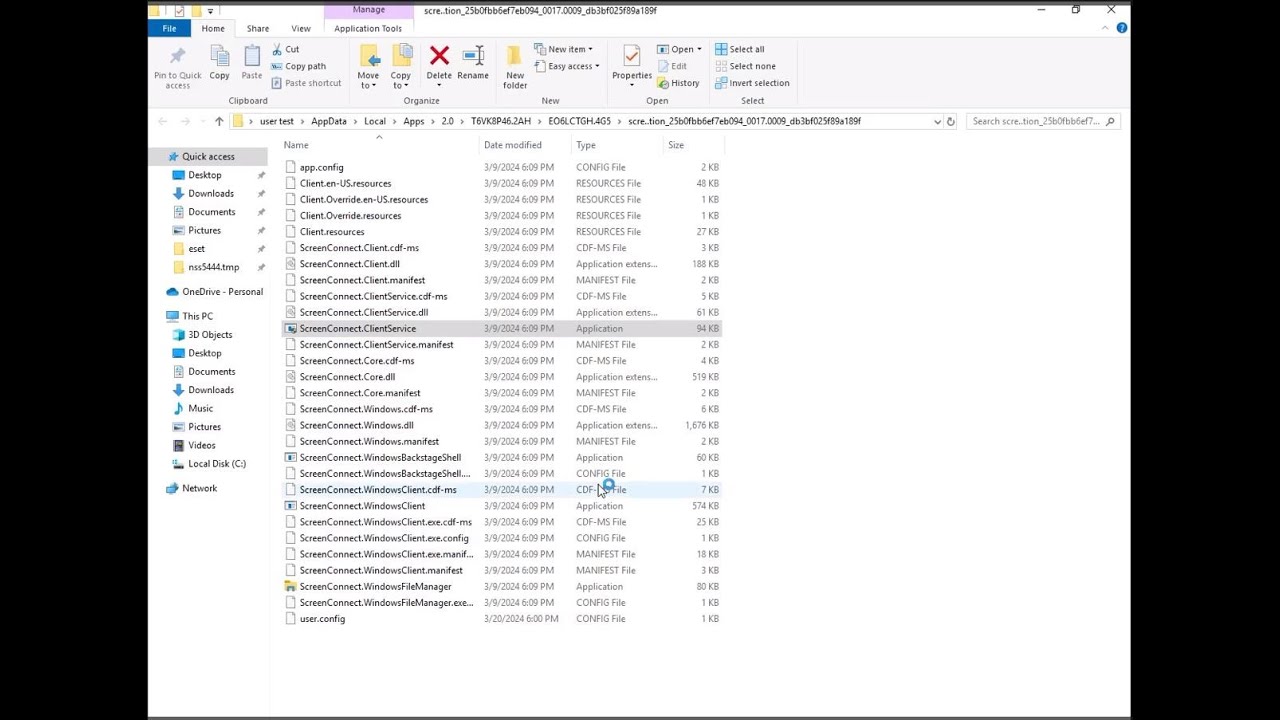This screenshot has width=1280, height=720.
Task: Refresh the current folder view
Action: point(950,121)
